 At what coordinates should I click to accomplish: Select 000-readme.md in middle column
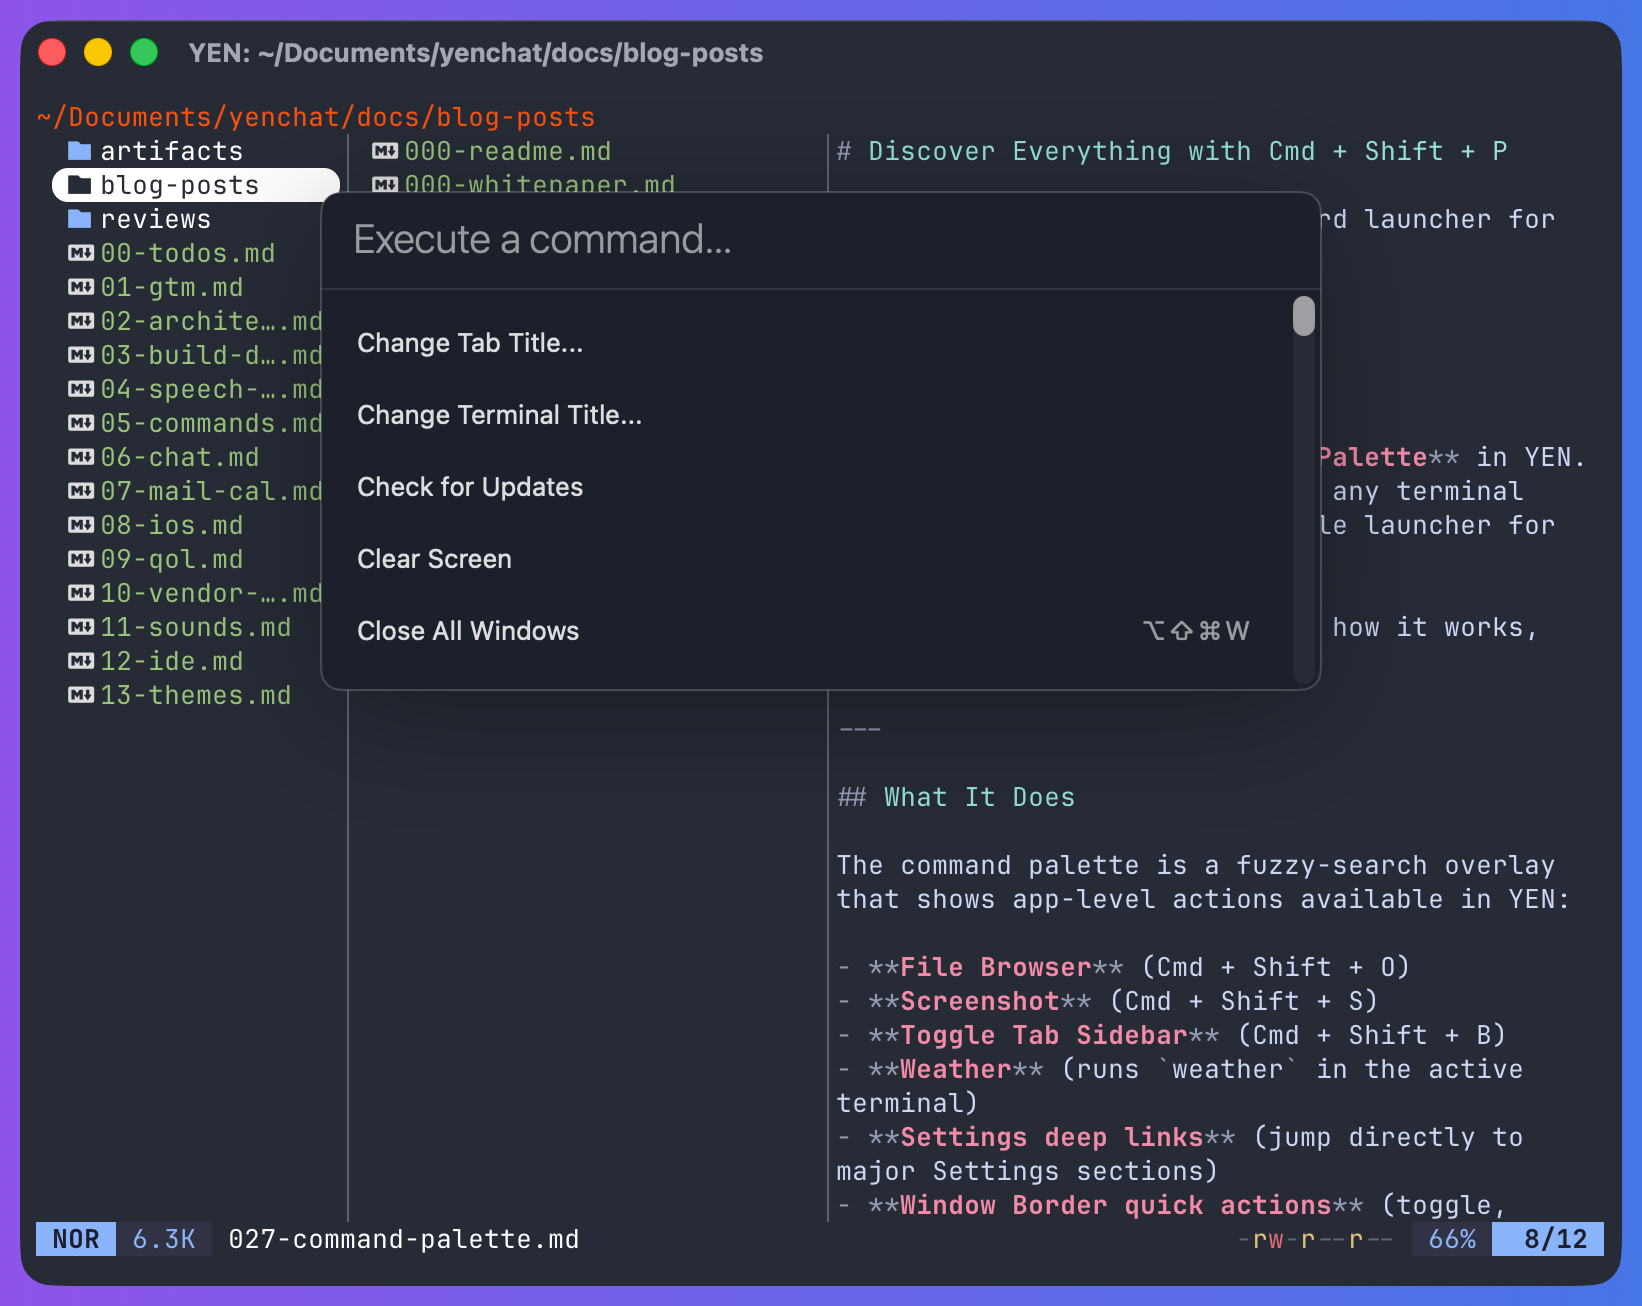(508, 151)
